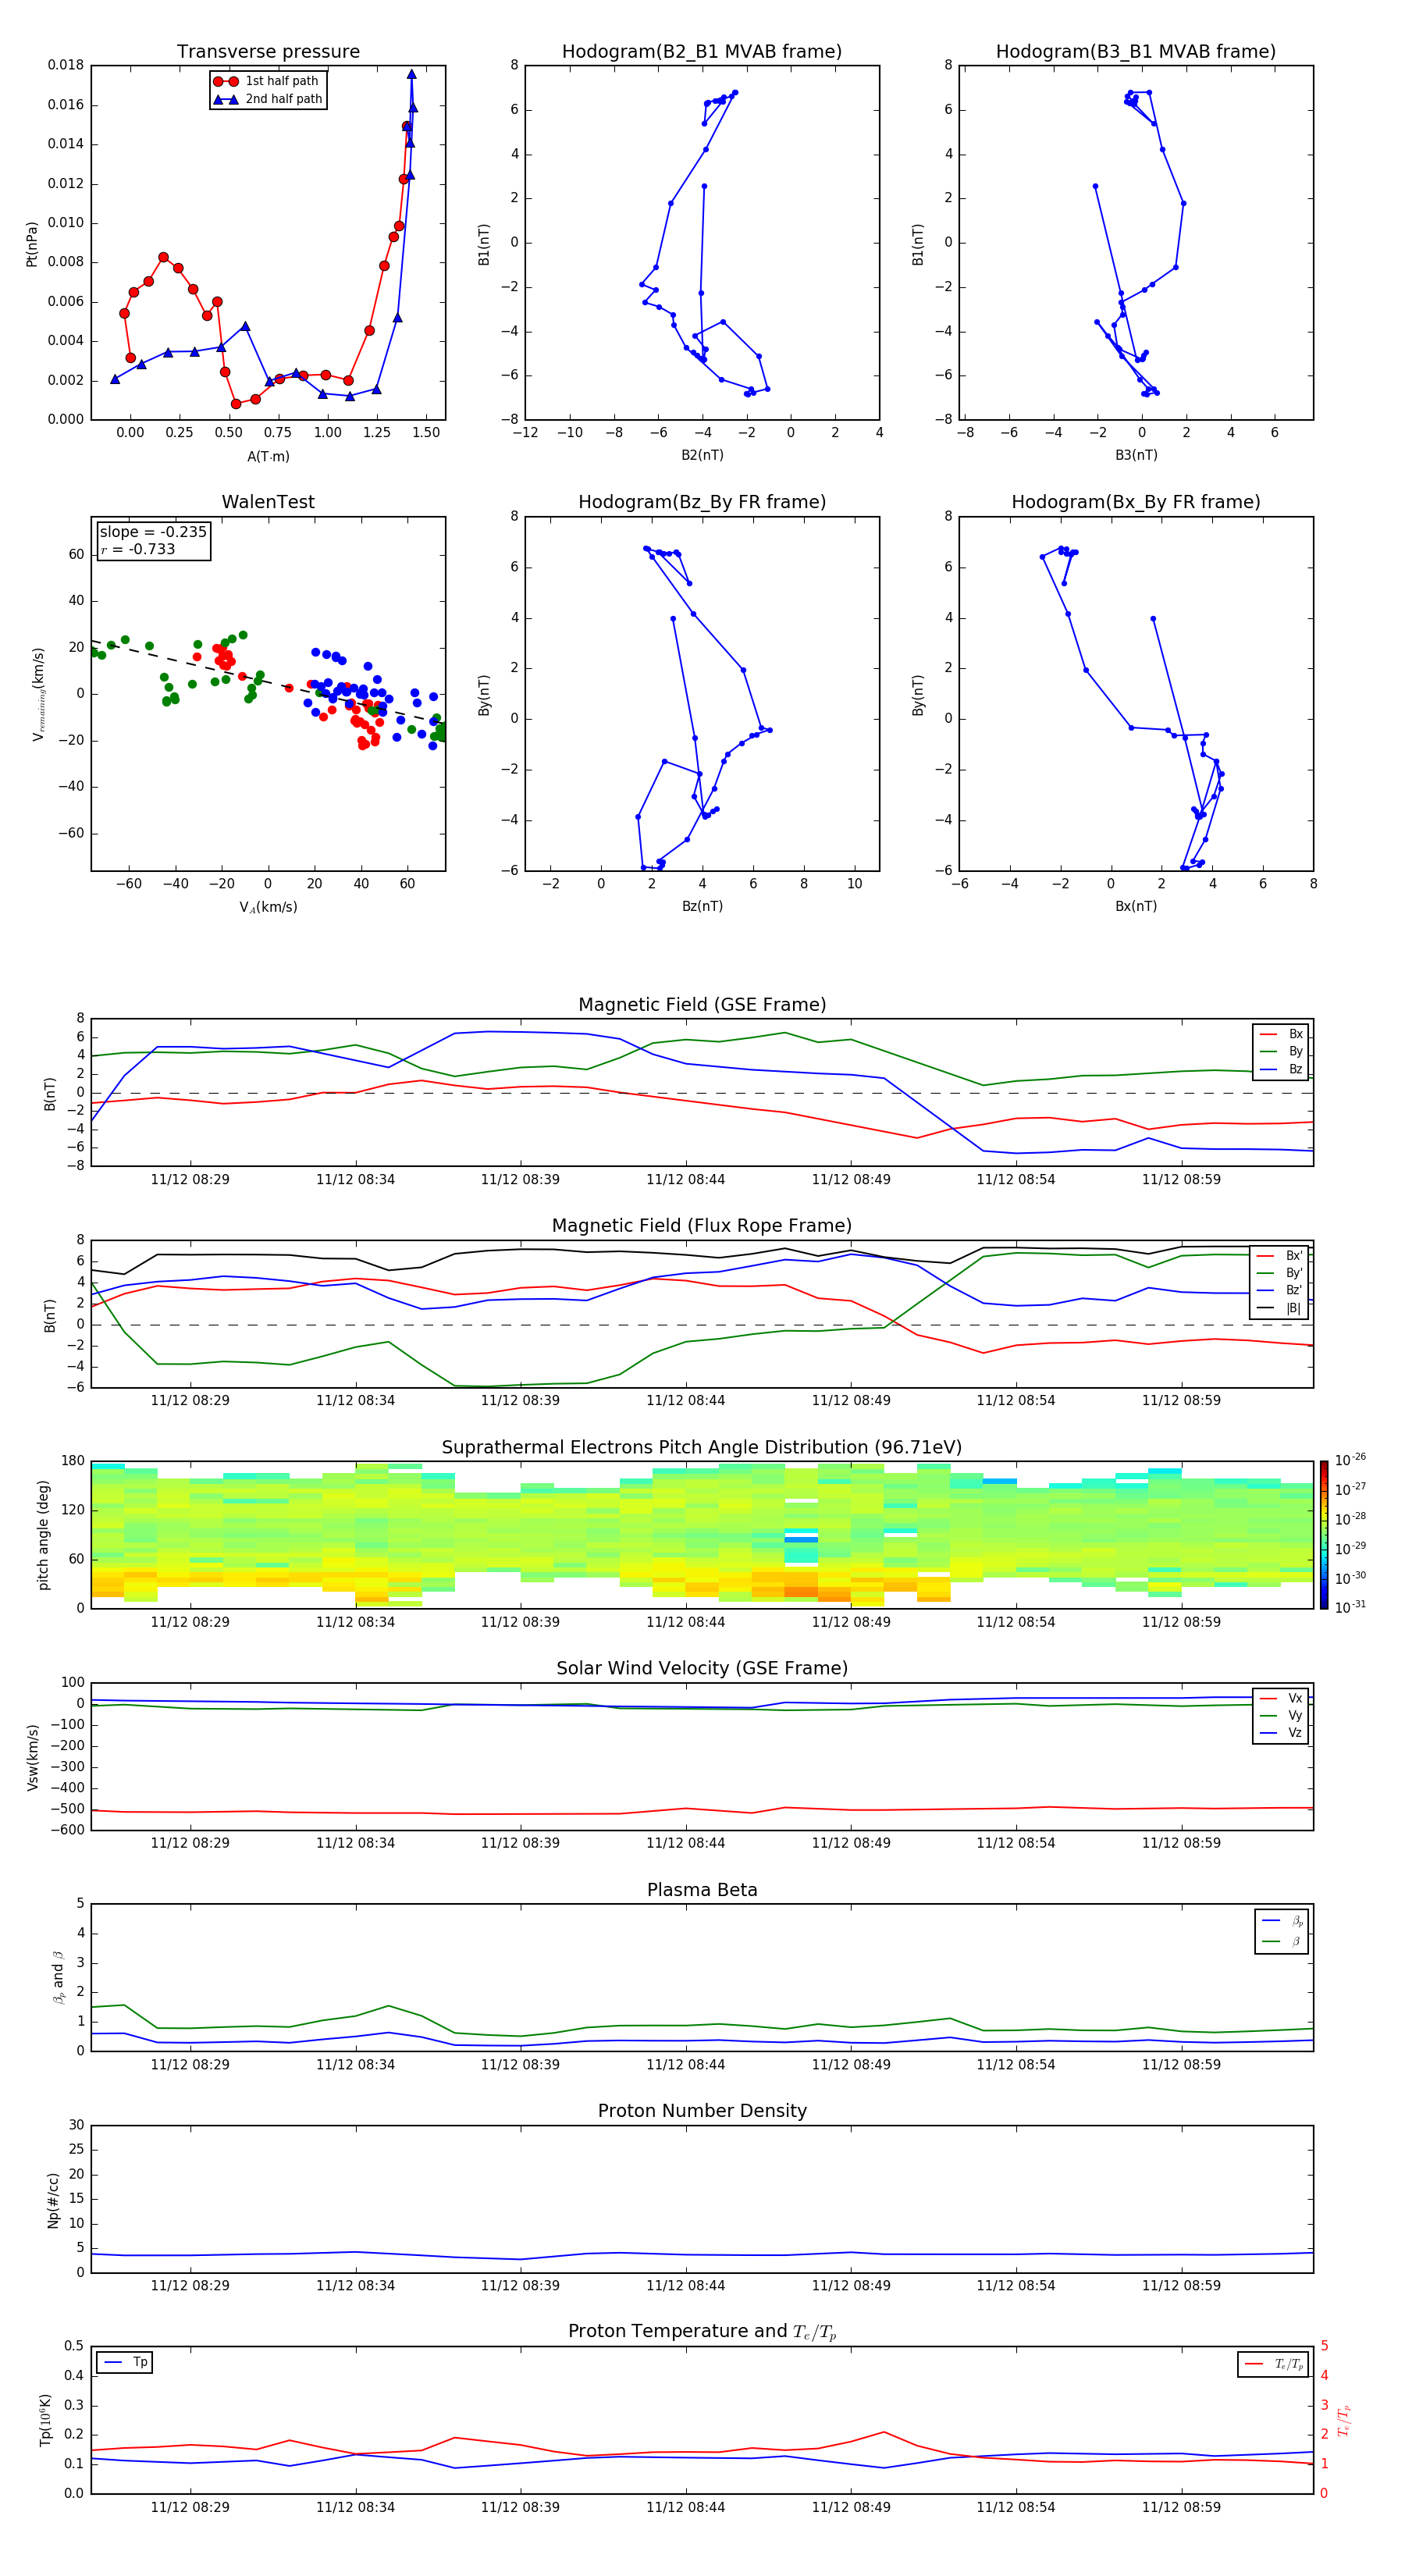Image resolution: width=1405 pixels, height=2576 pixels.
Task: Click the β legend entry in Plasma Beta plot
Action: pos(1282,1941)
